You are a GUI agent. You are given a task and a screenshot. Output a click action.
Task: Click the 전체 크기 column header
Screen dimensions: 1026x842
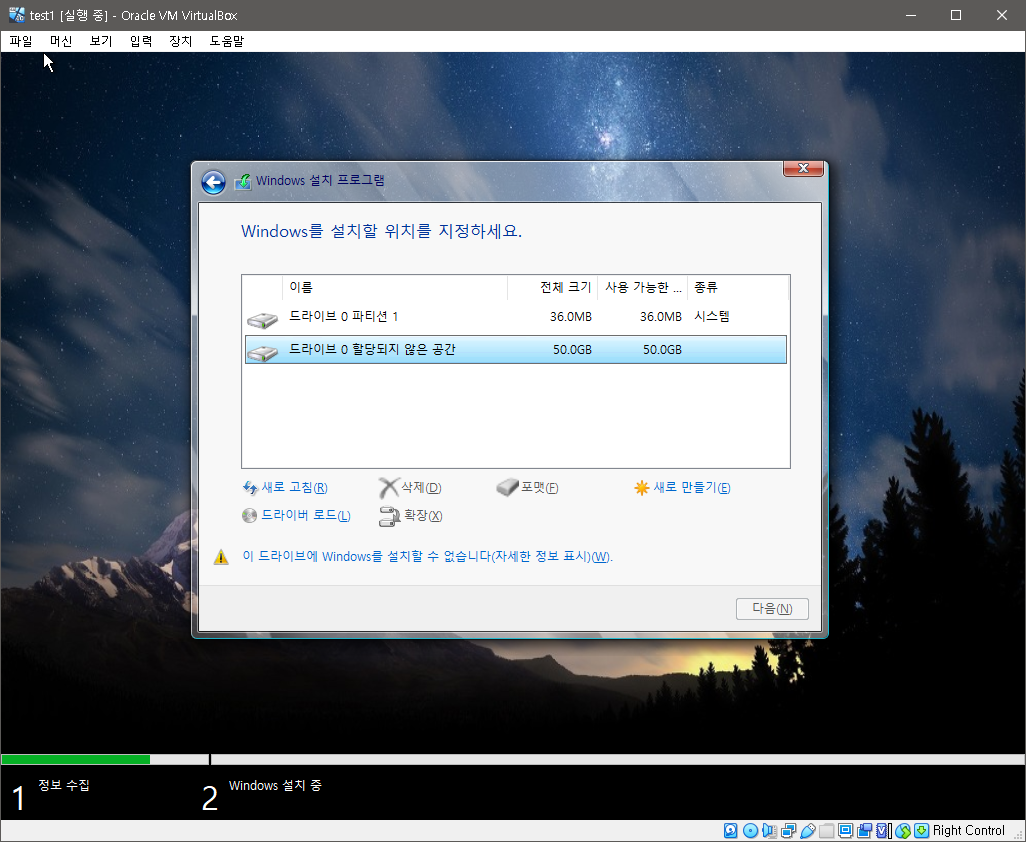click(x=552, y=287)
